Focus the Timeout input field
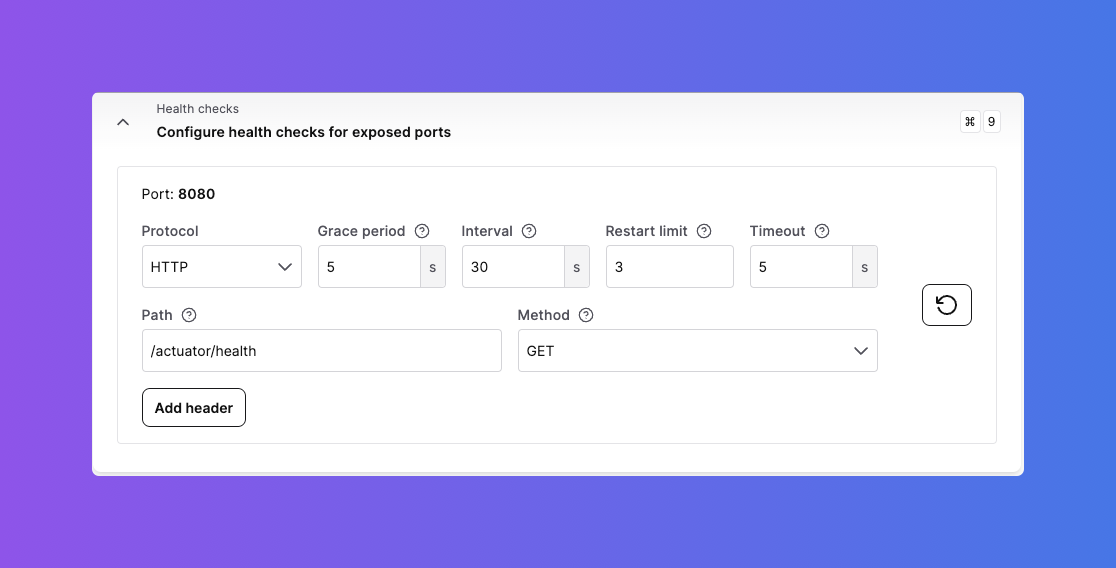 pos(801,267)
